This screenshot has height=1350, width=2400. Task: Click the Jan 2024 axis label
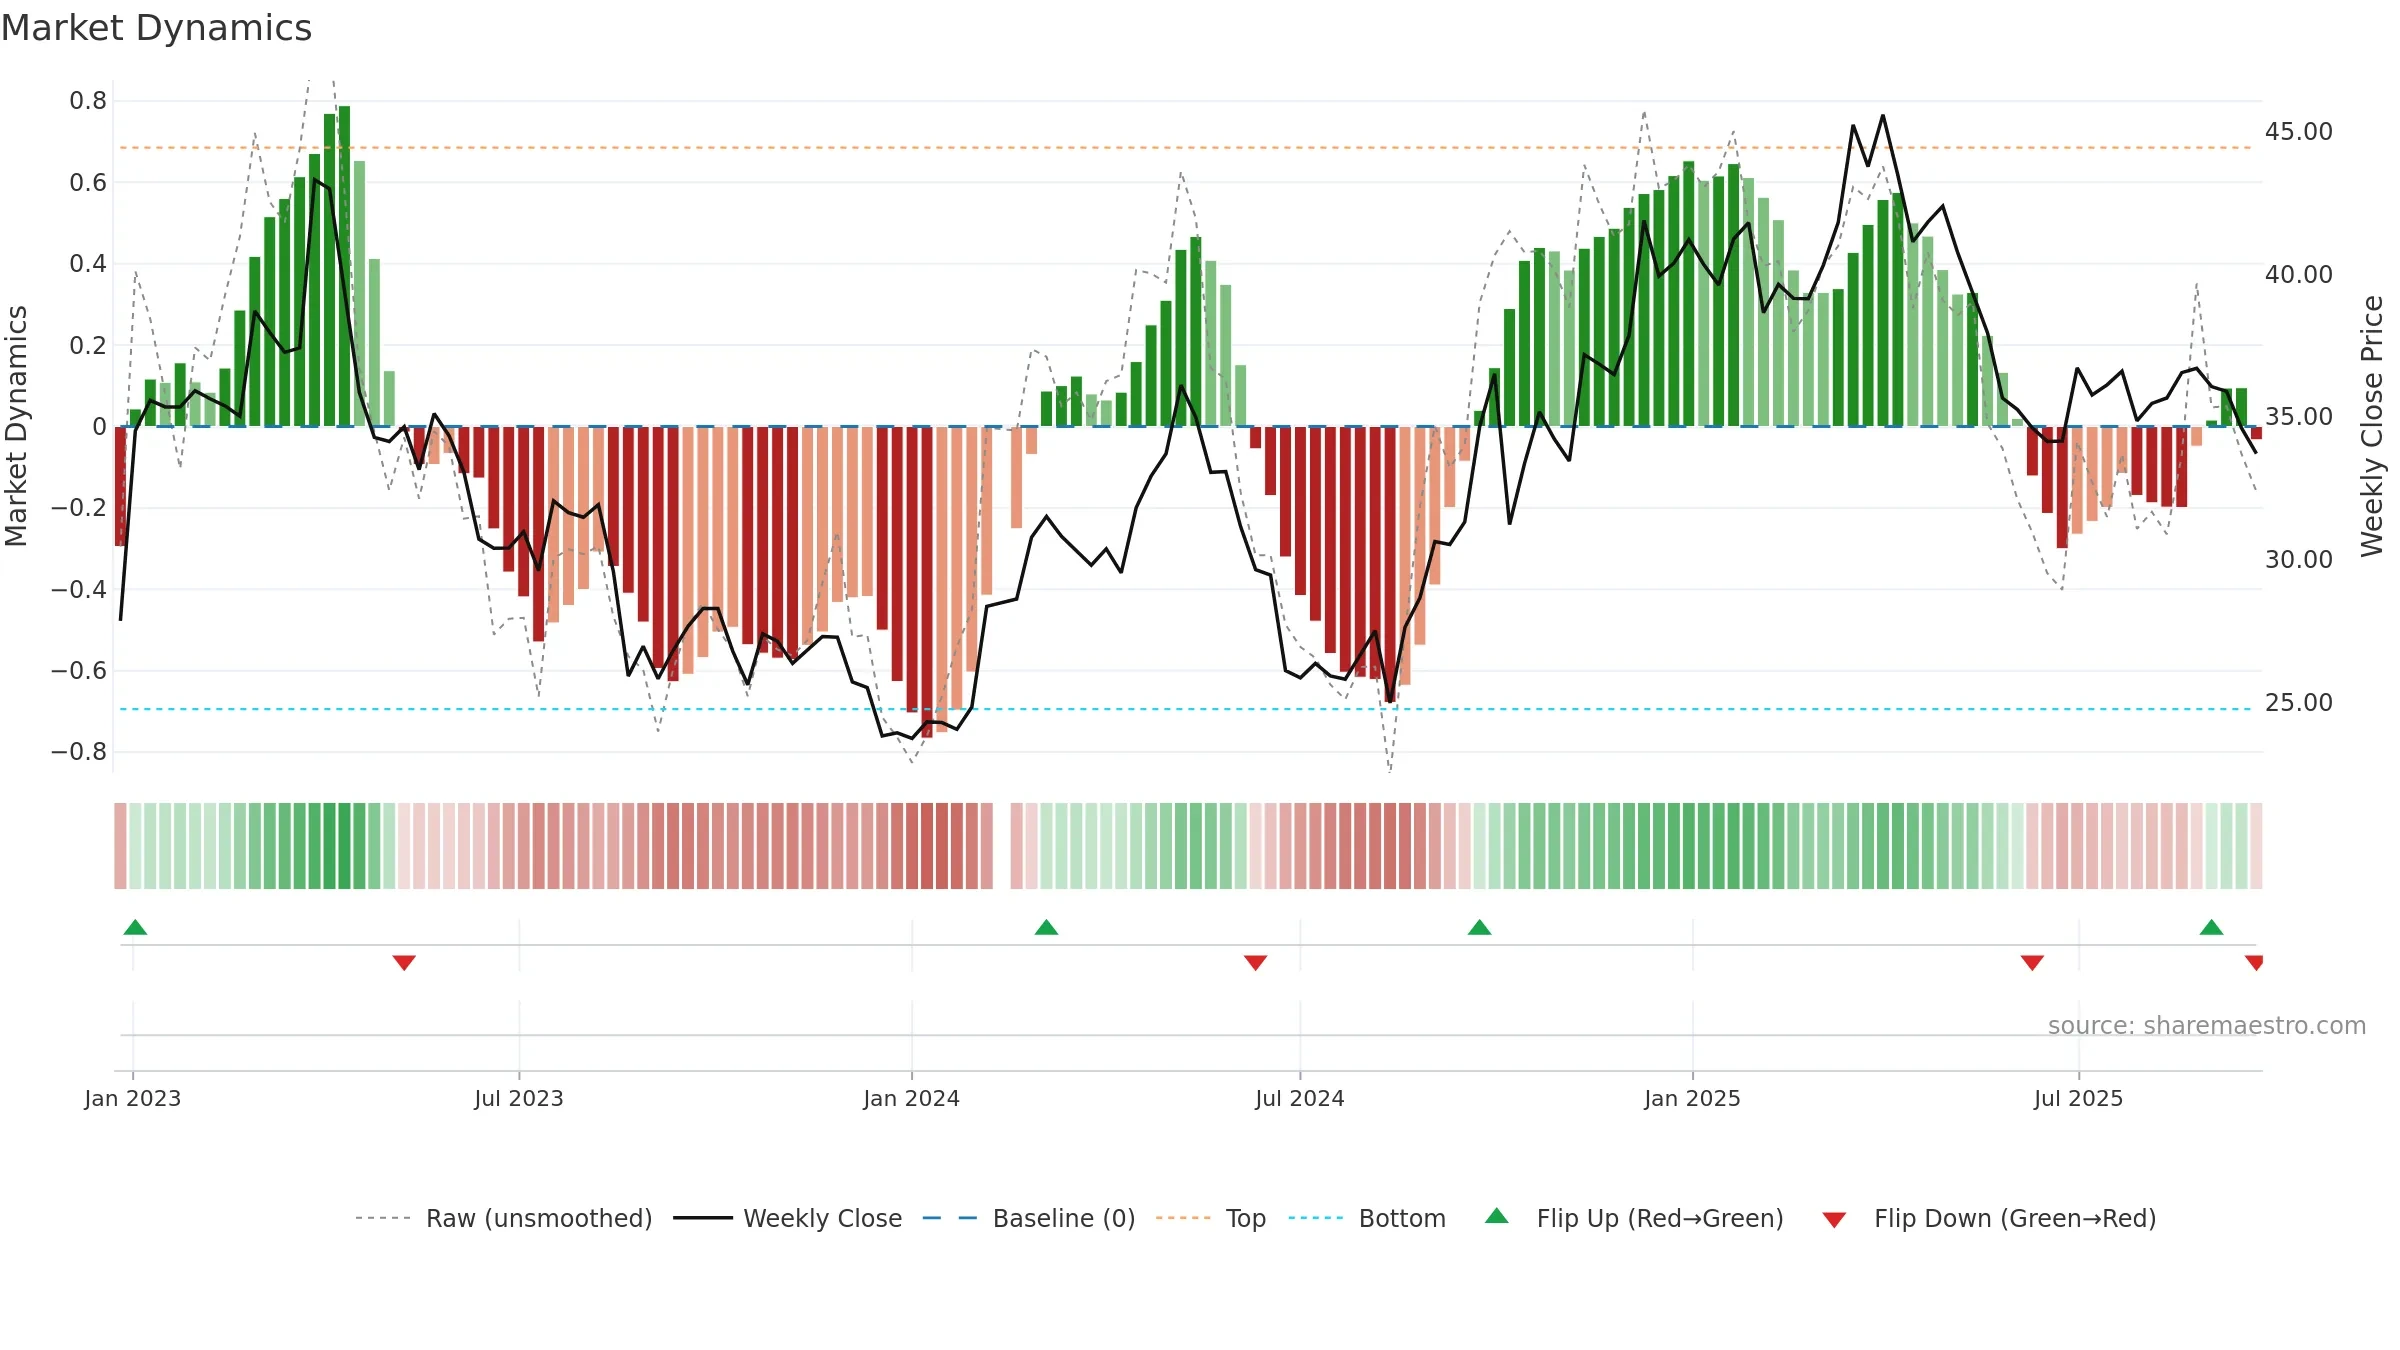click(912, 1098)
